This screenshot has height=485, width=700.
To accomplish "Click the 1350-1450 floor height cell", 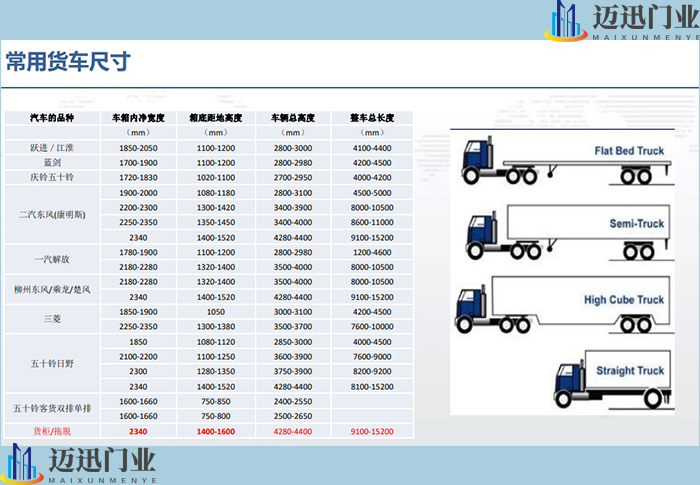I will tap(216, 222).
